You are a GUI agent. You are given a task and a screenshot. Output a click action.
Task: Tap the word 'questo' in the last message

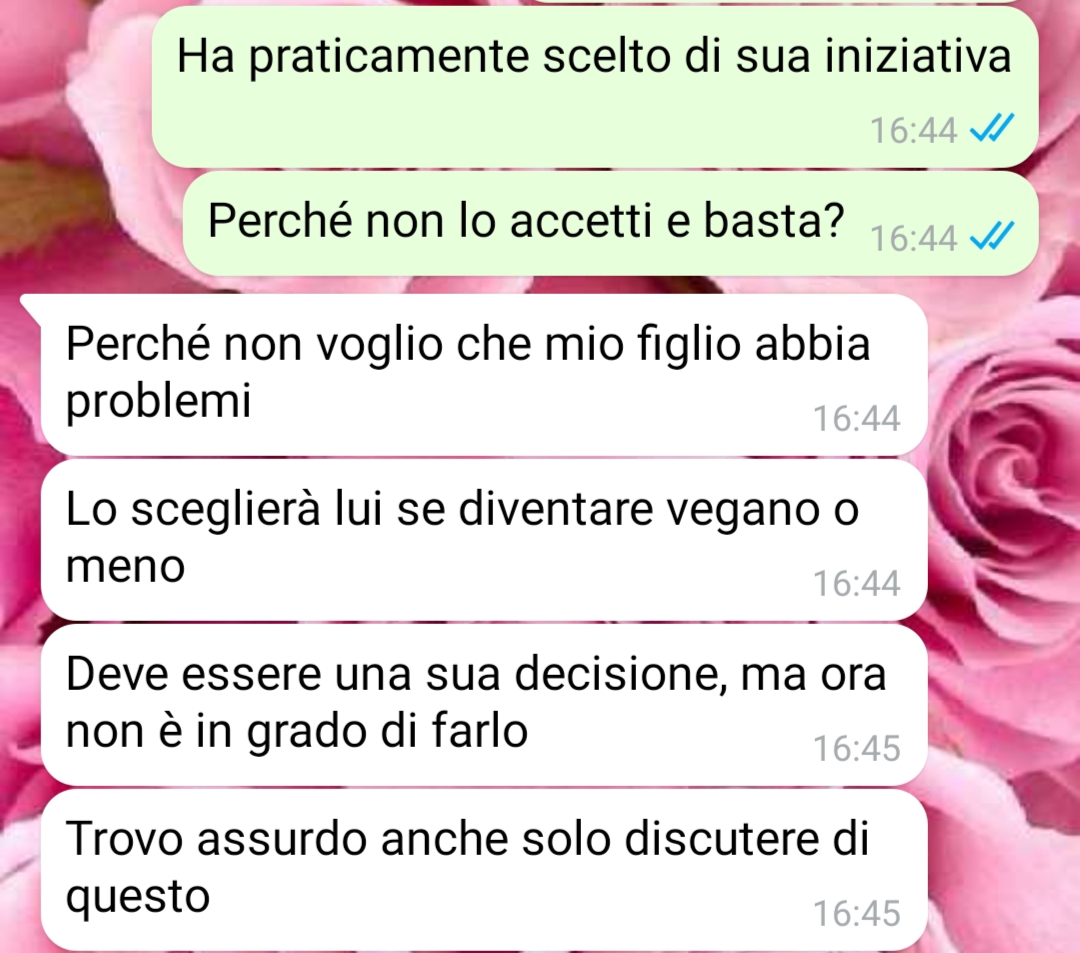(138, 898)
